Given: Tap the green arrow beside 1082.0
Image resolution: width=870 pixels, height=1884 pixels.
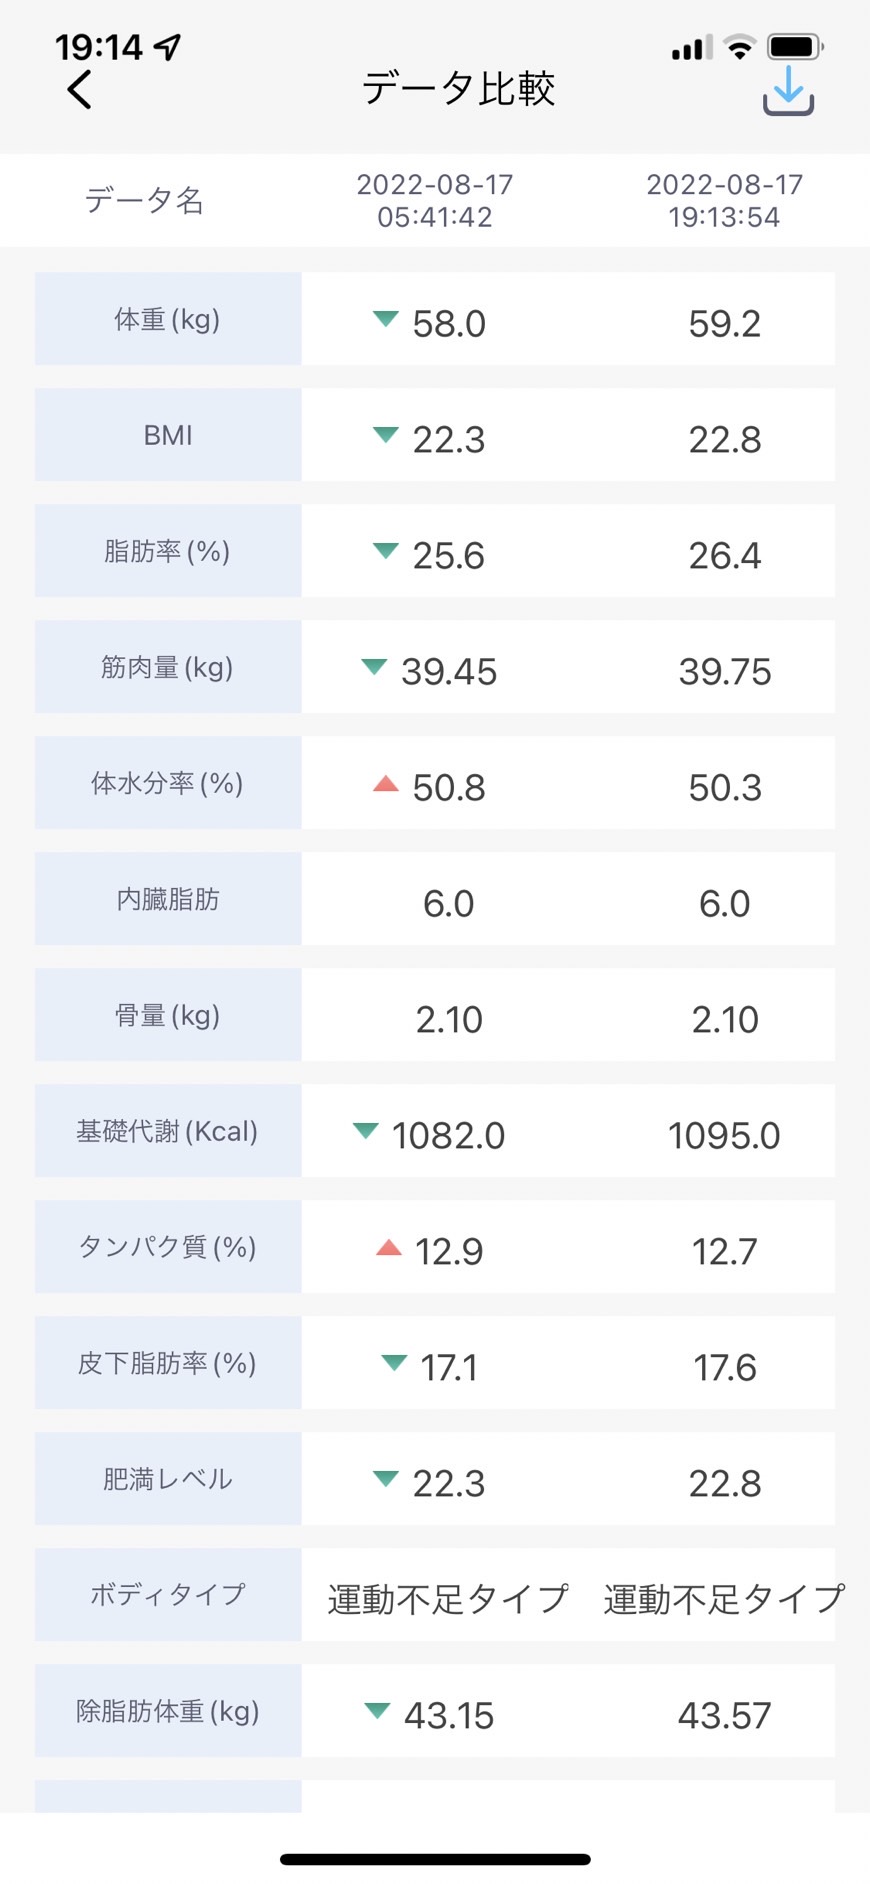Looking at the screenshot, I should pos(365,1131).
